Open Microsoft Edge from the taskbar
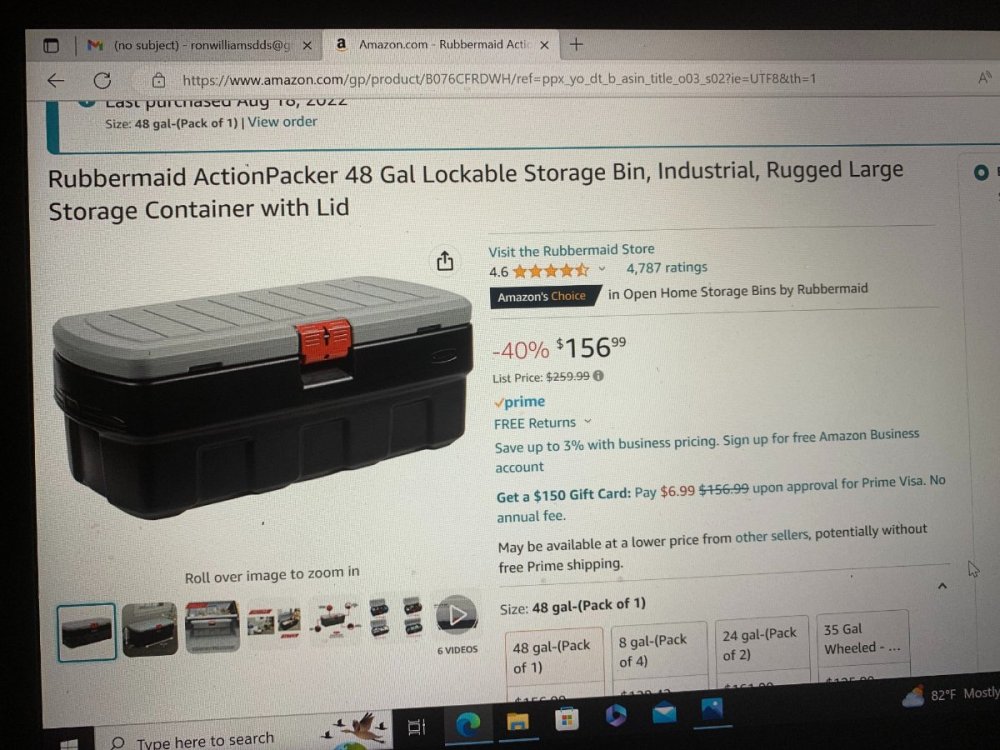 (469, 724)
